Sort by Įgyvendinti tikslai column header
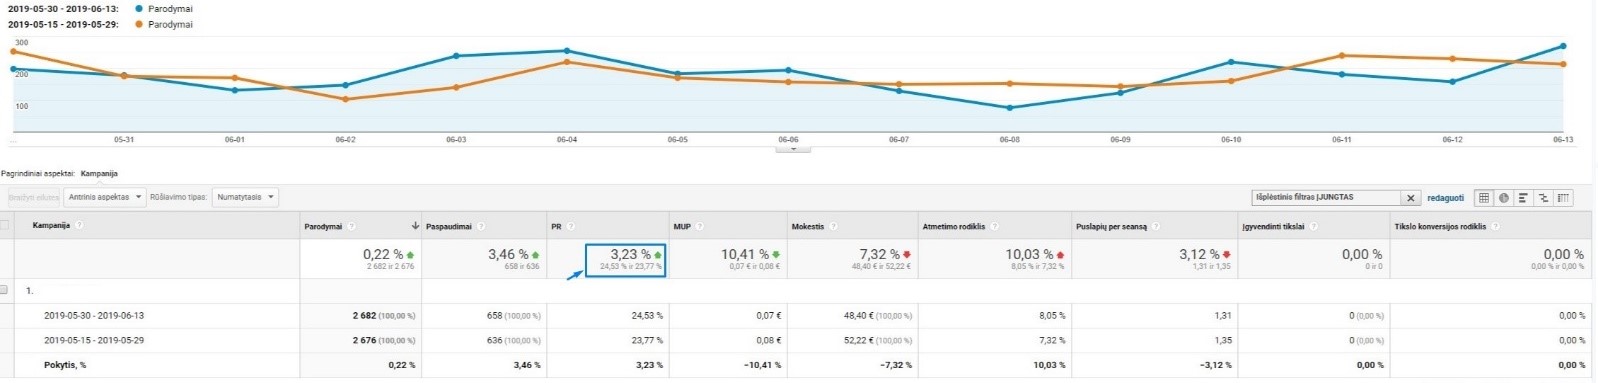 pyautogui.click(x=1273, y=227)
